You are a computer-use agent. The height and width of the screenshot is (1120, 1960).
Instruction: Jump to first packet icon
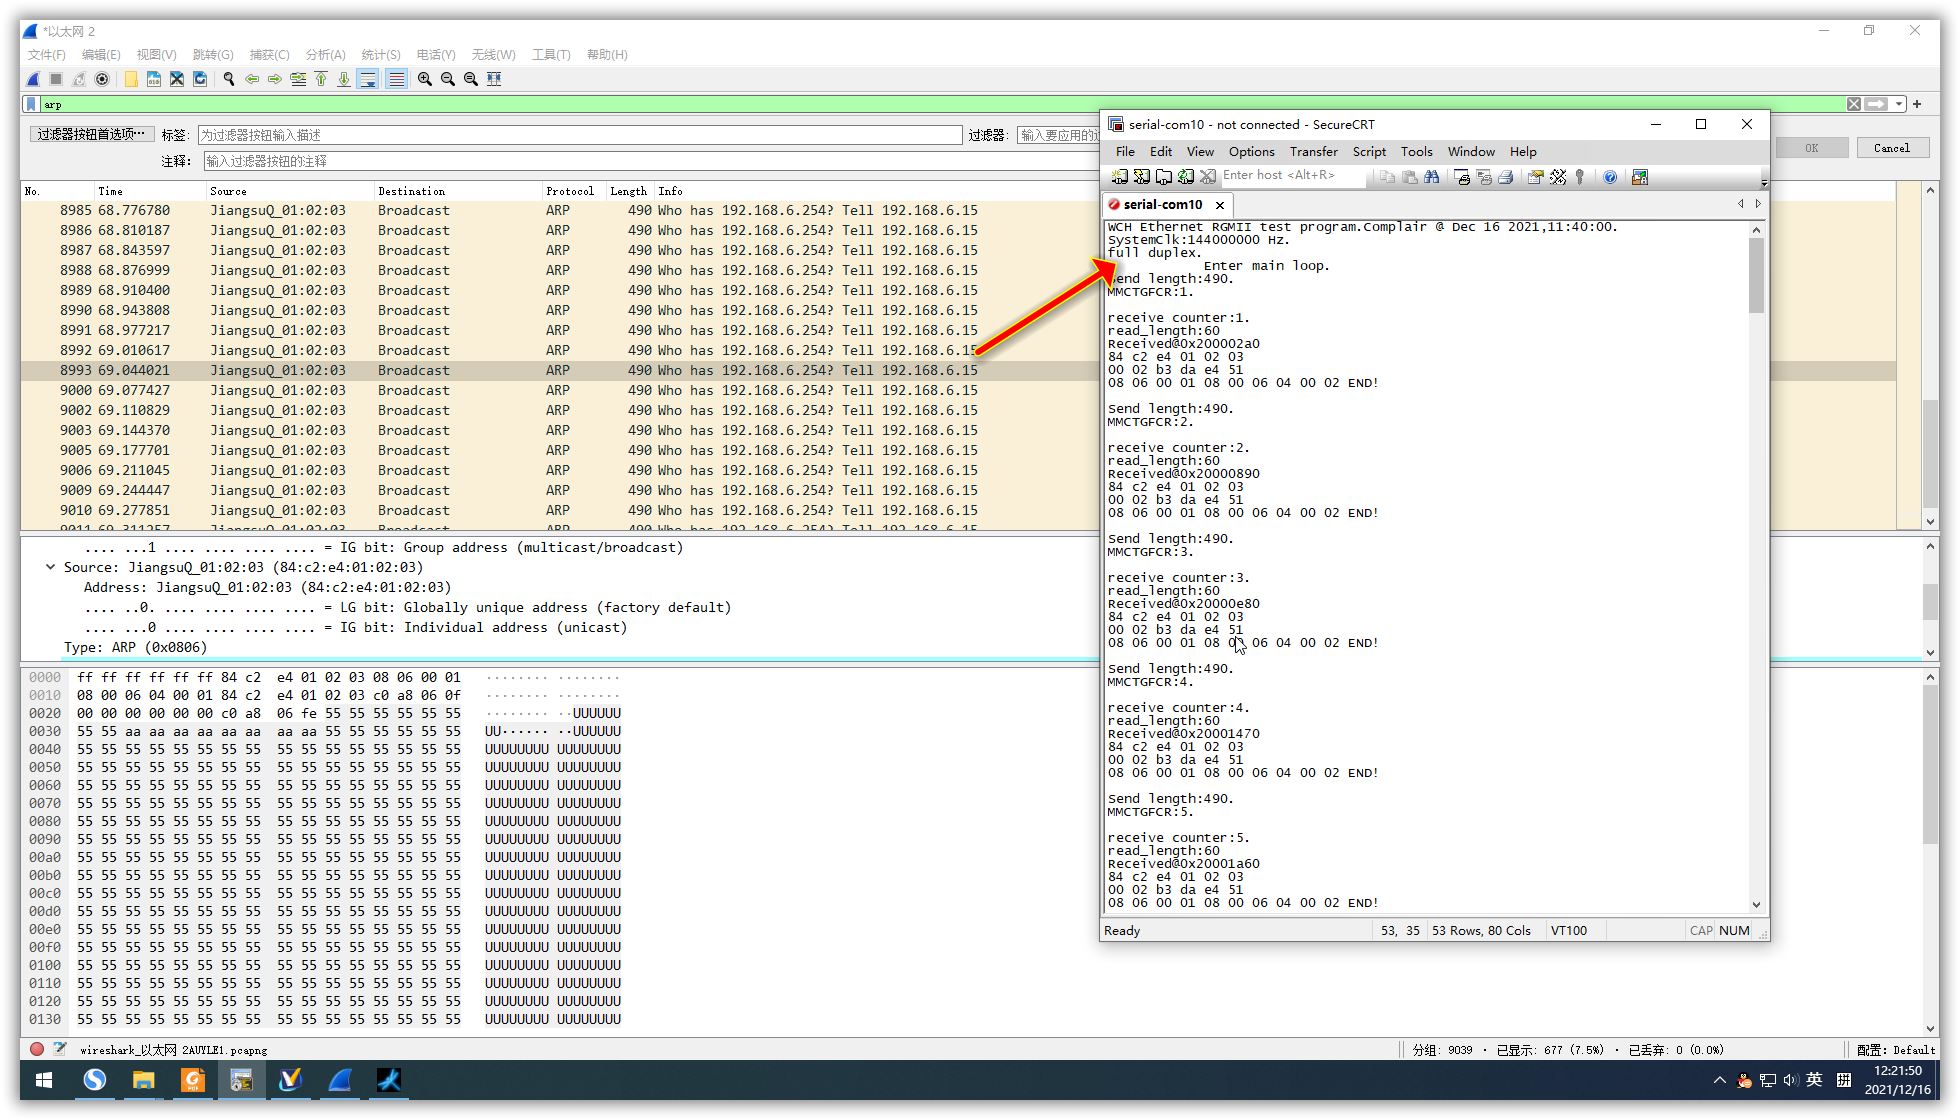pyautogui.click(x=321, y=79)
